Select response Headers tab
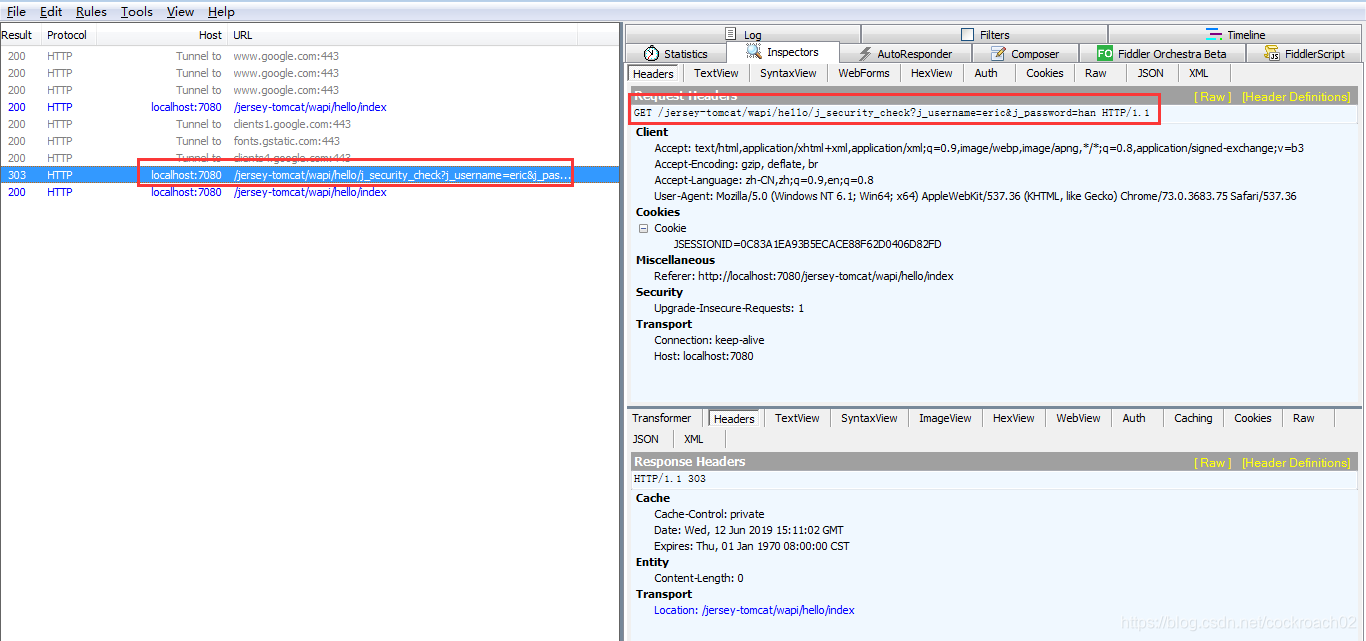This screenshot has width=1366, height=641. [734, 419]
